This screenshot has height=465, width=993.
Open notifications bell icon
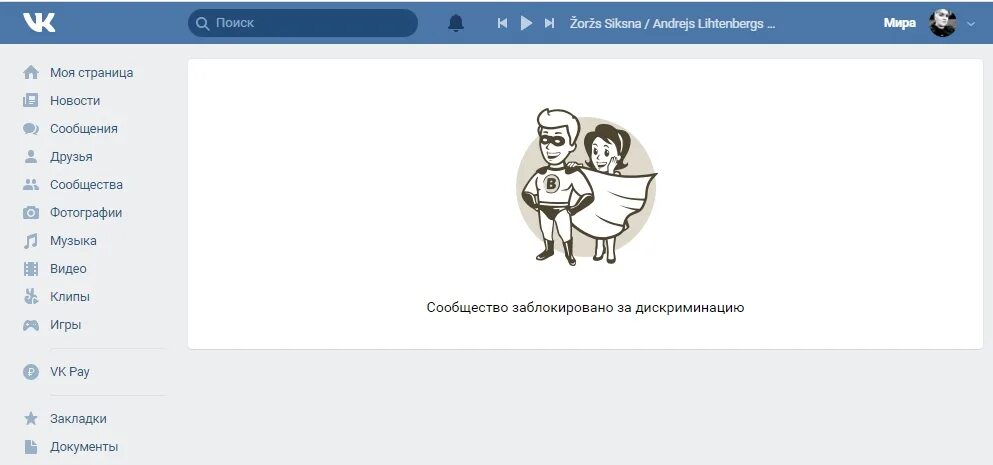coord(456,23)
